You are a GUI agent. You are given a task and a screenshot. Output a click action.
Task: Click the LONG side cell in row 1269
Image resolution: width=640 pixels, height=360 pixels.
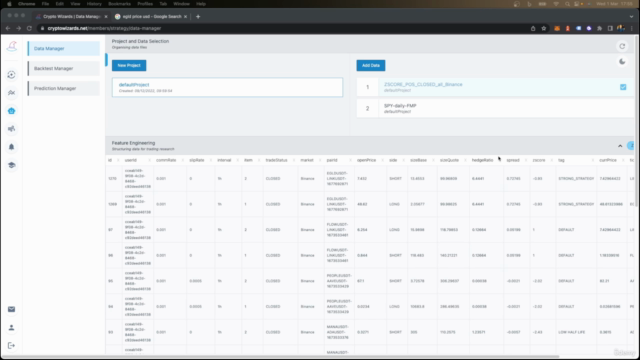[394, 204]
